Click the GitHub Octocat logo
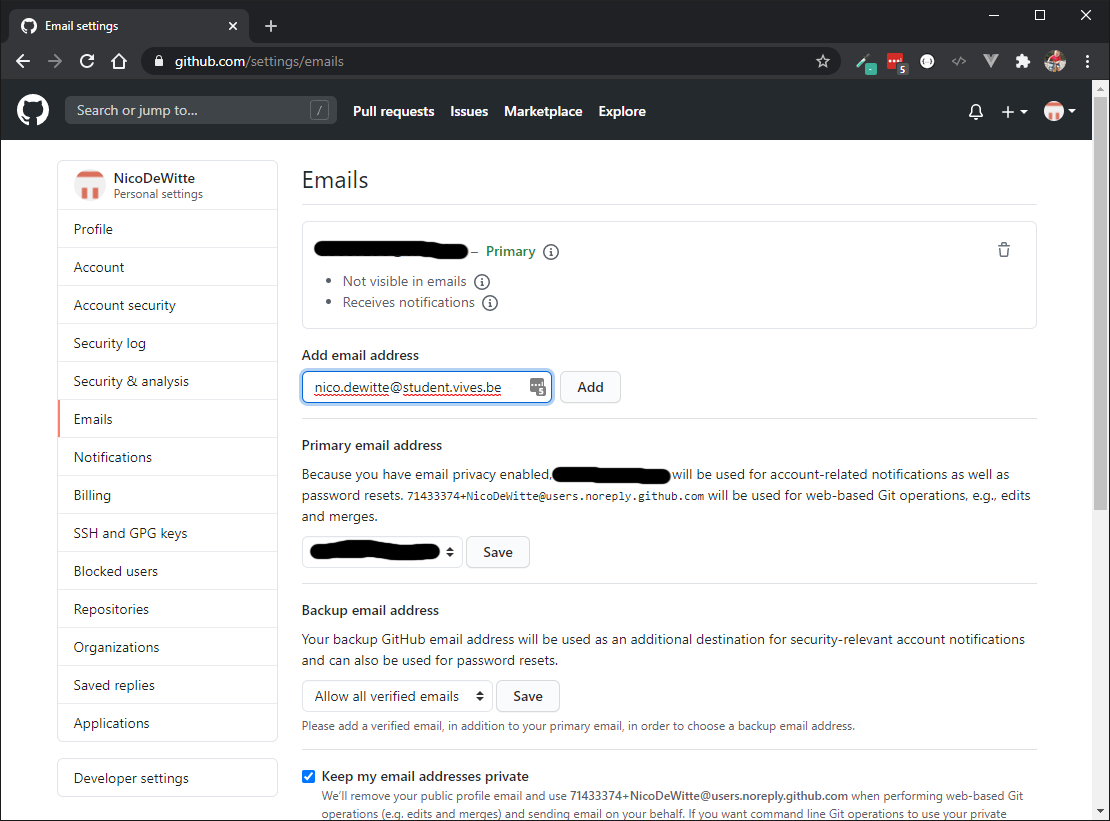Viewport: 1110px width, 821px height. click(x=33, y=110)
